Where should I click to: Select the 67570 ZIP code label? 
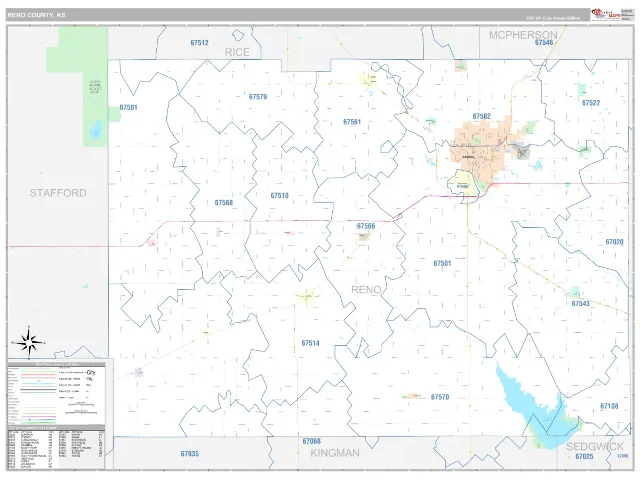440,397
